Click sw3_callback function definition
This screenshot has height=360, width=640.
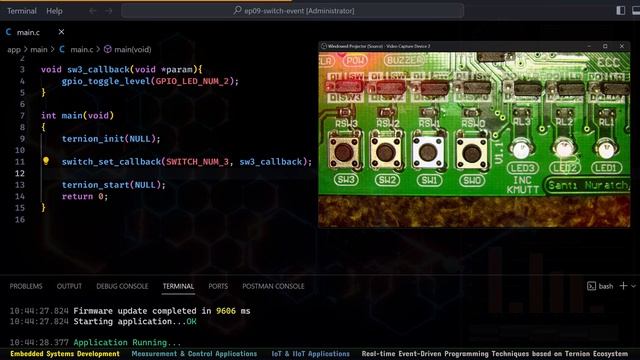[98, 69]
